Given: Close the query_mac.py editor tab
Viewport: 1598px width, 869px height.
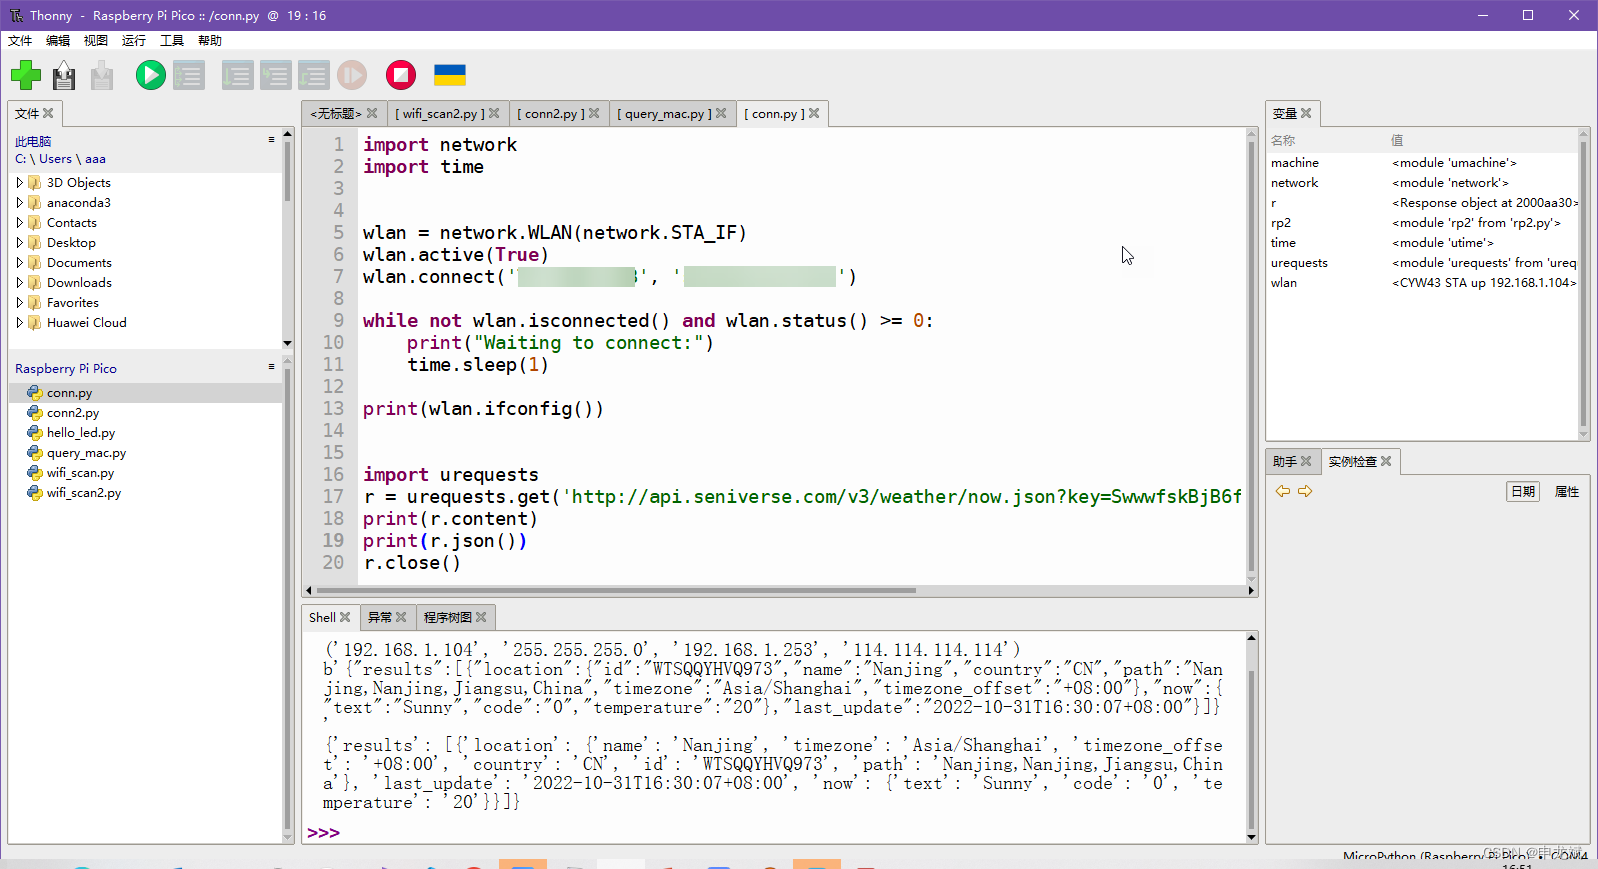Looking at the screenshot, I should (x=721, y=113).
